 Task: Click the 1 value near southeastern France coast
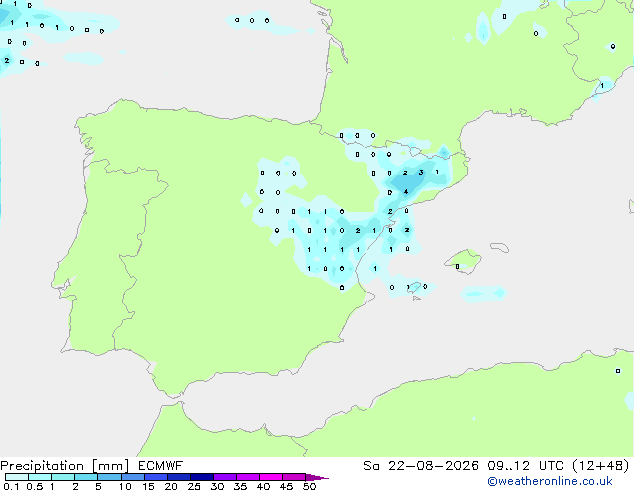tap(602, 86)
